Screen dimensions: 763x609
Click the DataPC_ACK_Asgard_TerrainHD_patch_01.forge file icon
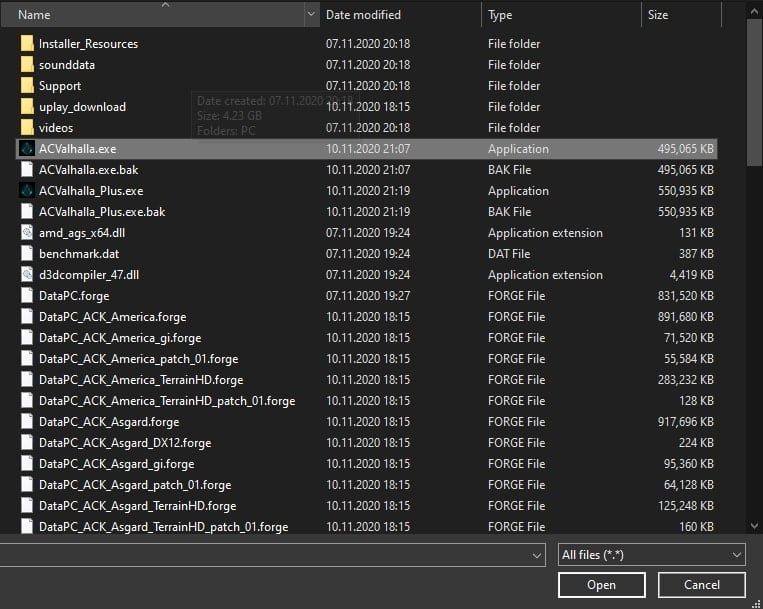tap(27, 526)
